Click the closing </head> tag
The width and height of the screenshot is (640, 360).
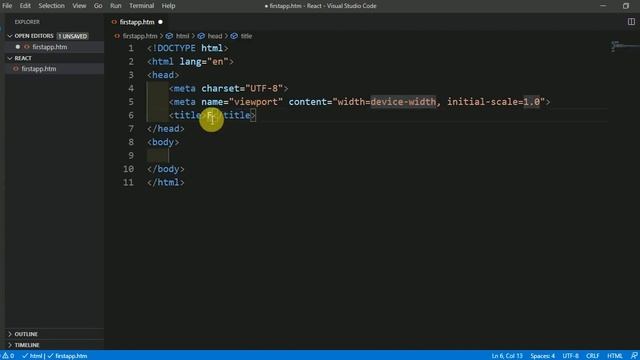166,129
